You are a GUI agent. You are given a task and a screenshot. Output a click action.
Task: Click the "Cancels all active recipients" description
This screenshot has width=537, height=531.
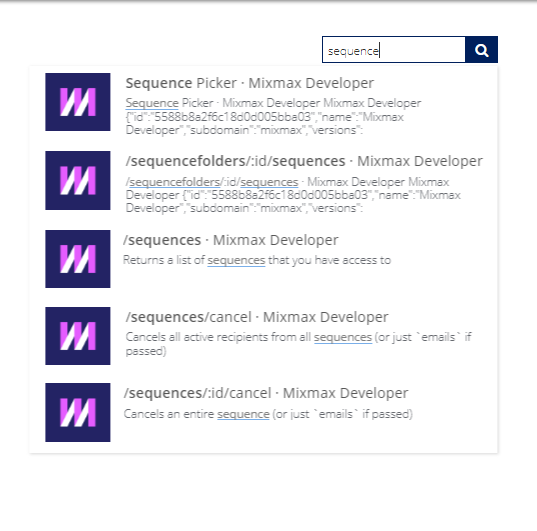point(298,344)
